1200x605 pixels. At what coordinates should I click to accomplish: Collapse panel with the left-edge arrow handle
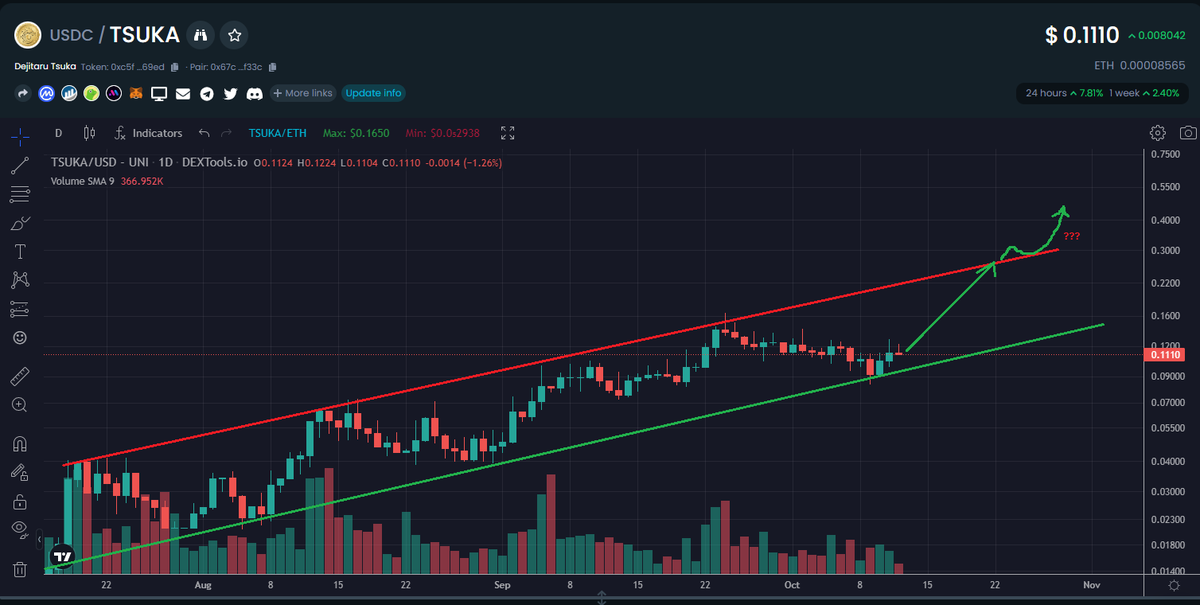click(41, 540)
